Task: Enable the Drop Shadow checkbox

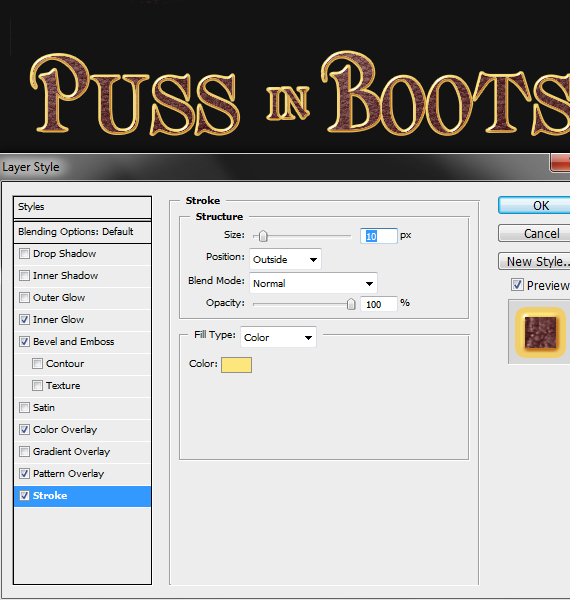Action: tap(24, 254)
